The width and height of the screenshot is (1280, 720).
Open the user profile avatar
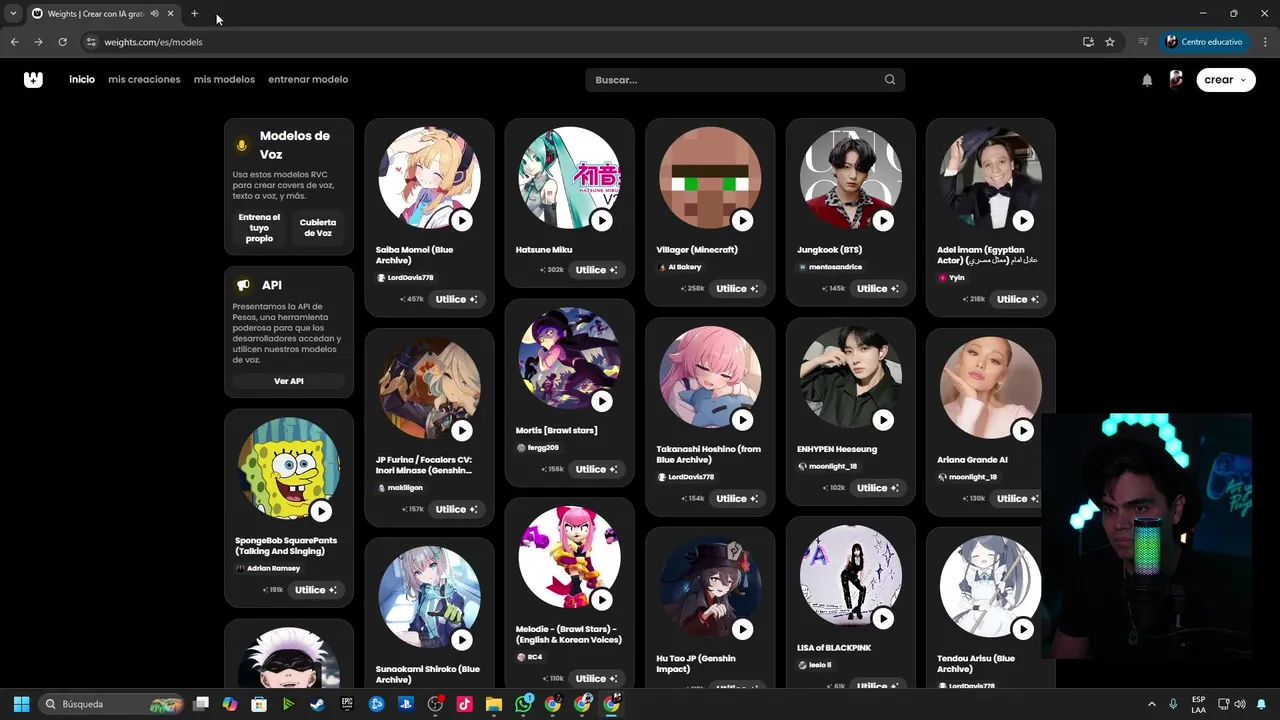[1176, 80]
